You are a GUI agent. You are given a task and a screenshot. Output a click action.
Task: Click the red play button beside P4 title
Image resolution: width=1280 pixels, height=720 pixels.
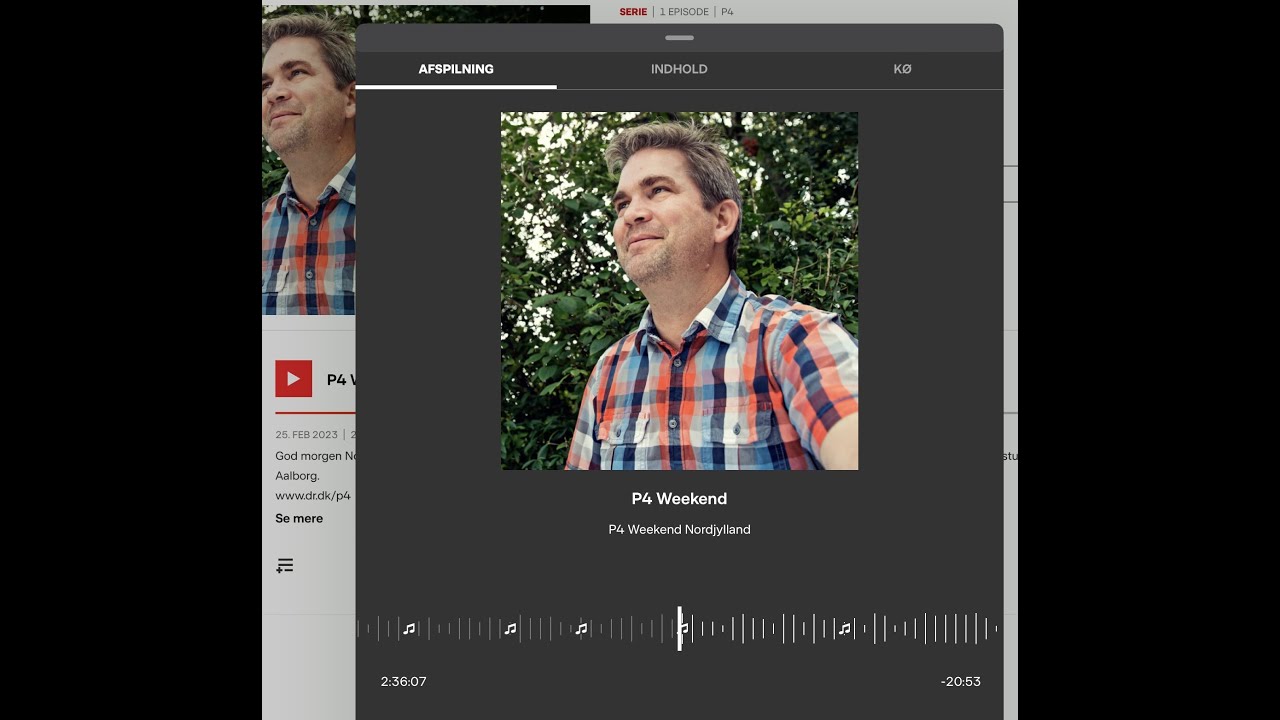(294, 379)
